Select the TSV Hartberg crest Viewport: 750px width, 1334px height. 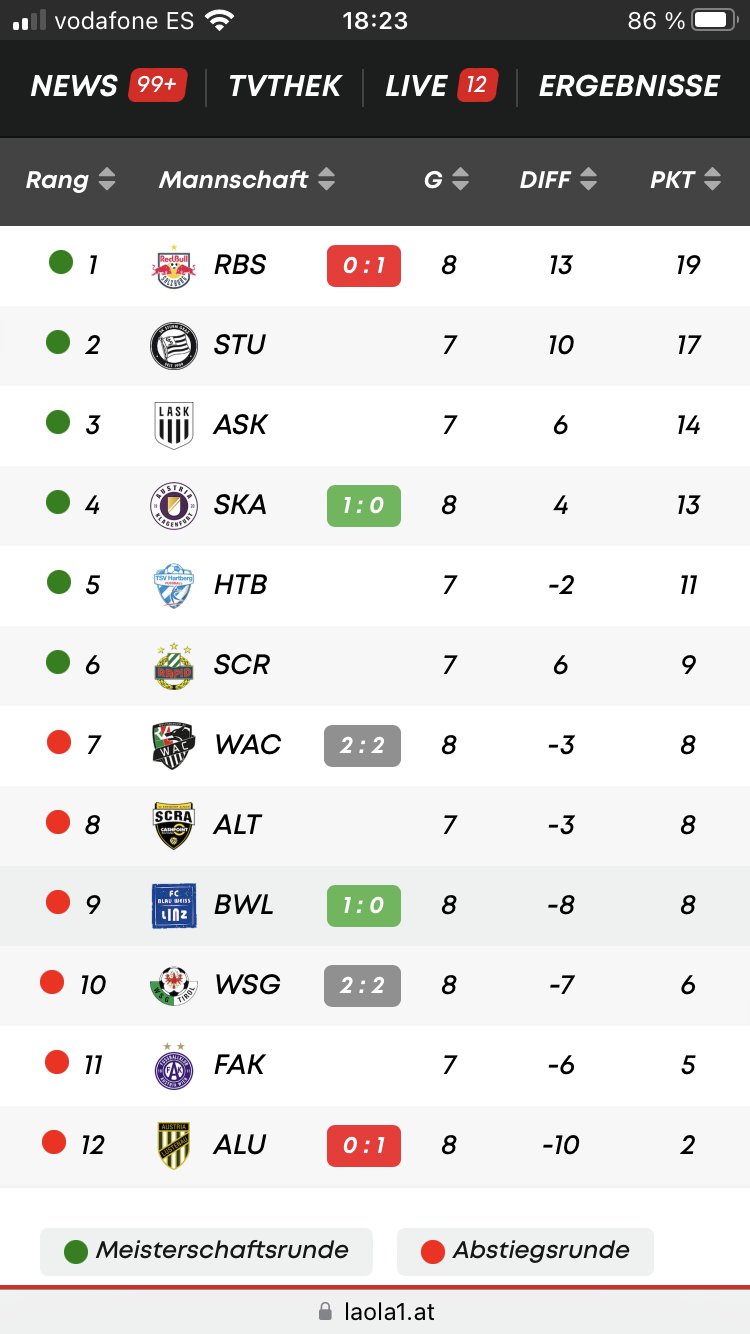point(173,586)
